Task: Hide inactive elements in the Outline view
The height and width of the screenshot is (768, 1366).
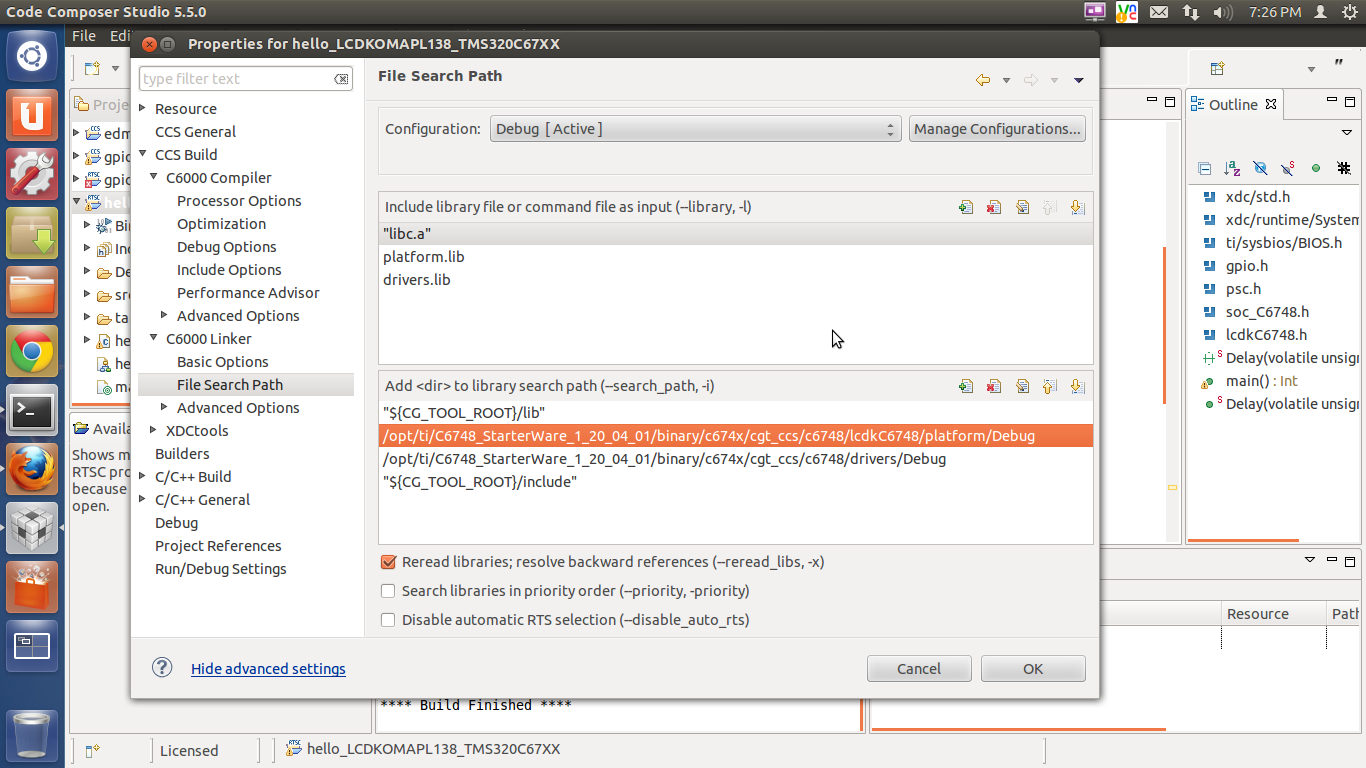Action: point(1344,169)
